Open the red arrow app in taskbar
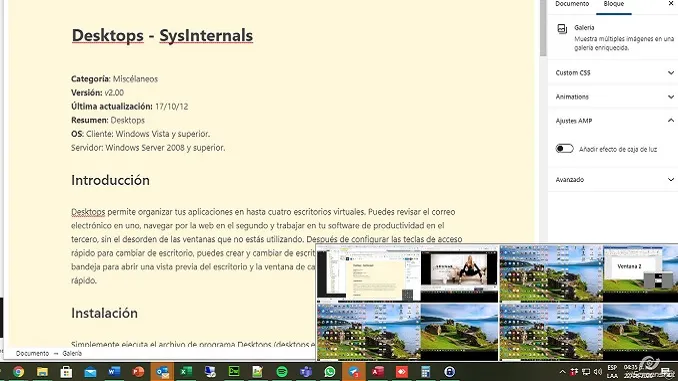Screen dimensions: 678x381 [x=402, y=372]
